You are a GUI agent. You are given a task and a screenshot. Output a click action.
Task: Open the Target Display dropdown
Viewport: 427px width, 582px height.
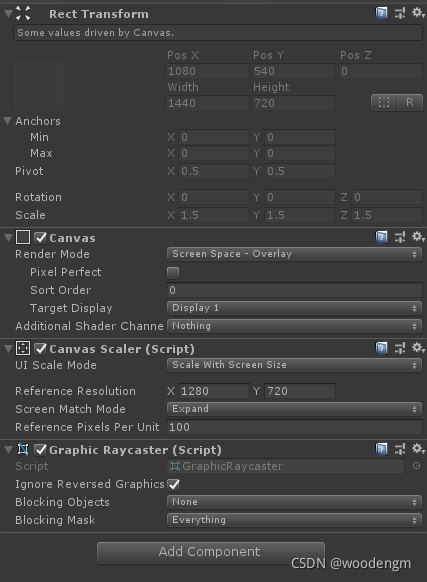pyautogui.click(x=294, y=308)
